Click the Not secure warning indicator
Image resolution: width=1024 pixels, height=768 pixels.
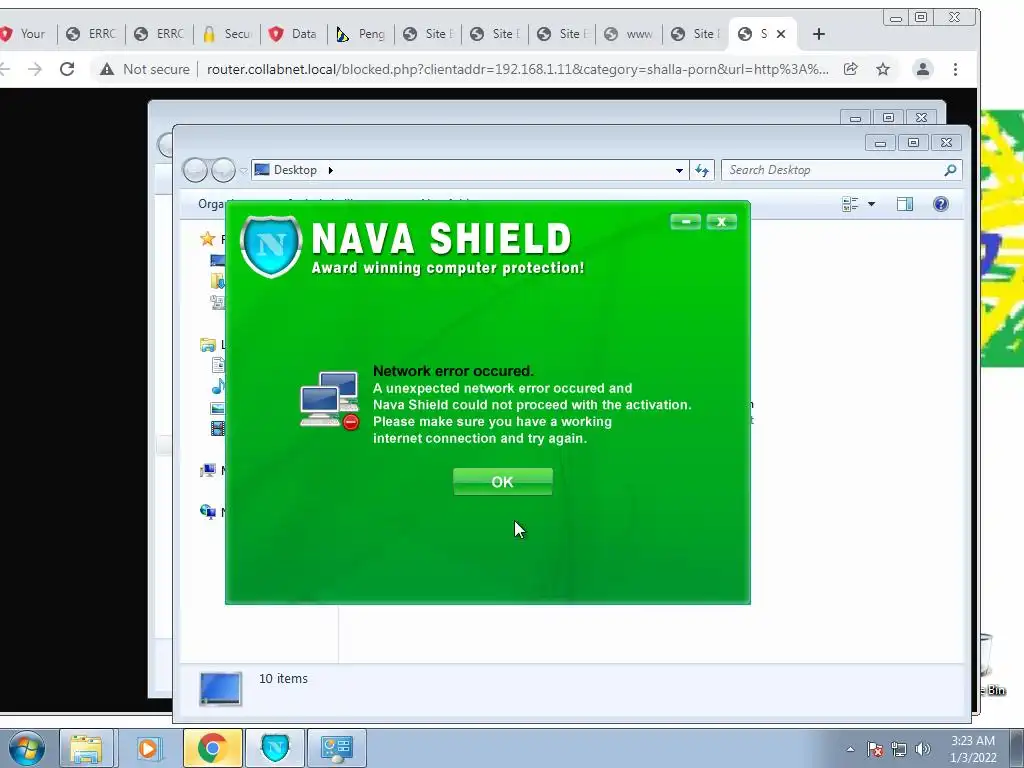pos(144,69)
